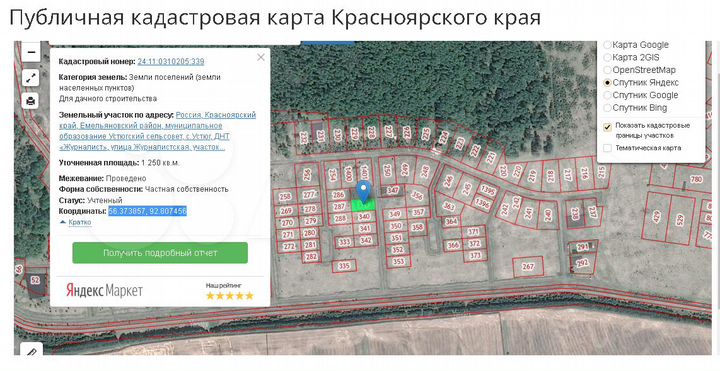Screen dimensions: 720x371
Task: Select parcel 358 on the map
Action: 417,227
